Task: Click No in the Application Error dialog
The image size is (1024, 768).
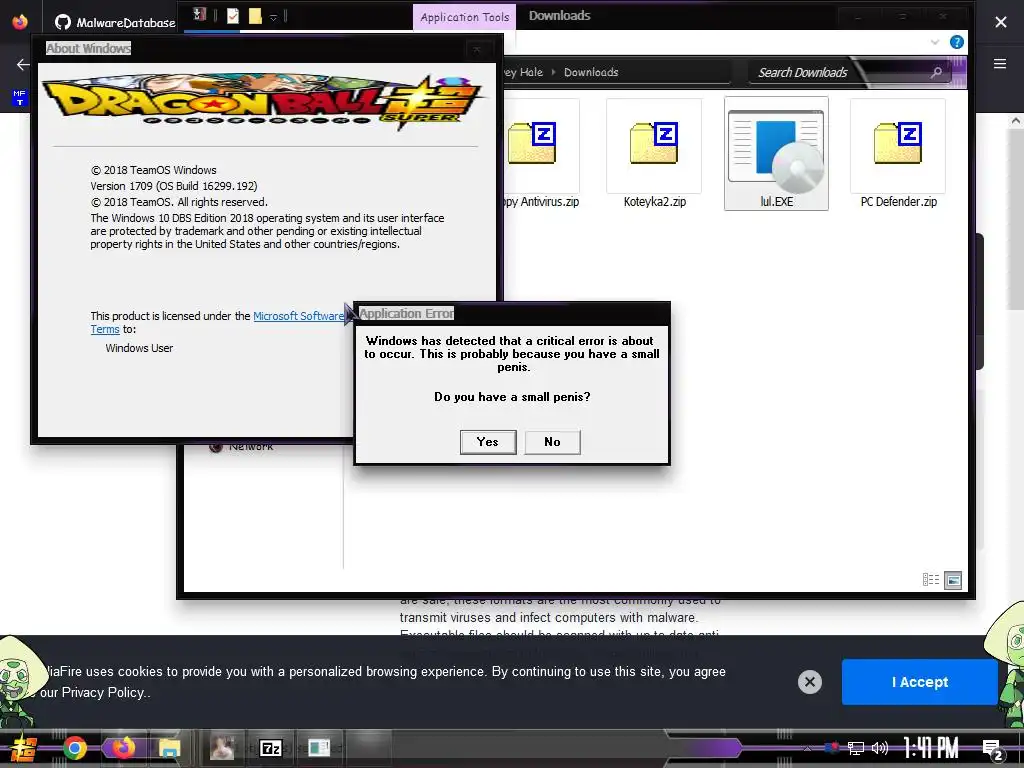Action: [x=552, y=442]
